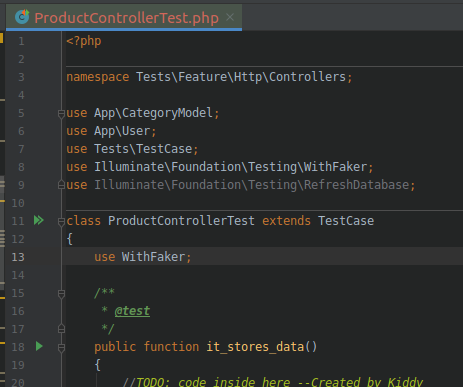Click the 'App\User' import
The height and width of the screenshot is (387, 463).
point(122,131)
